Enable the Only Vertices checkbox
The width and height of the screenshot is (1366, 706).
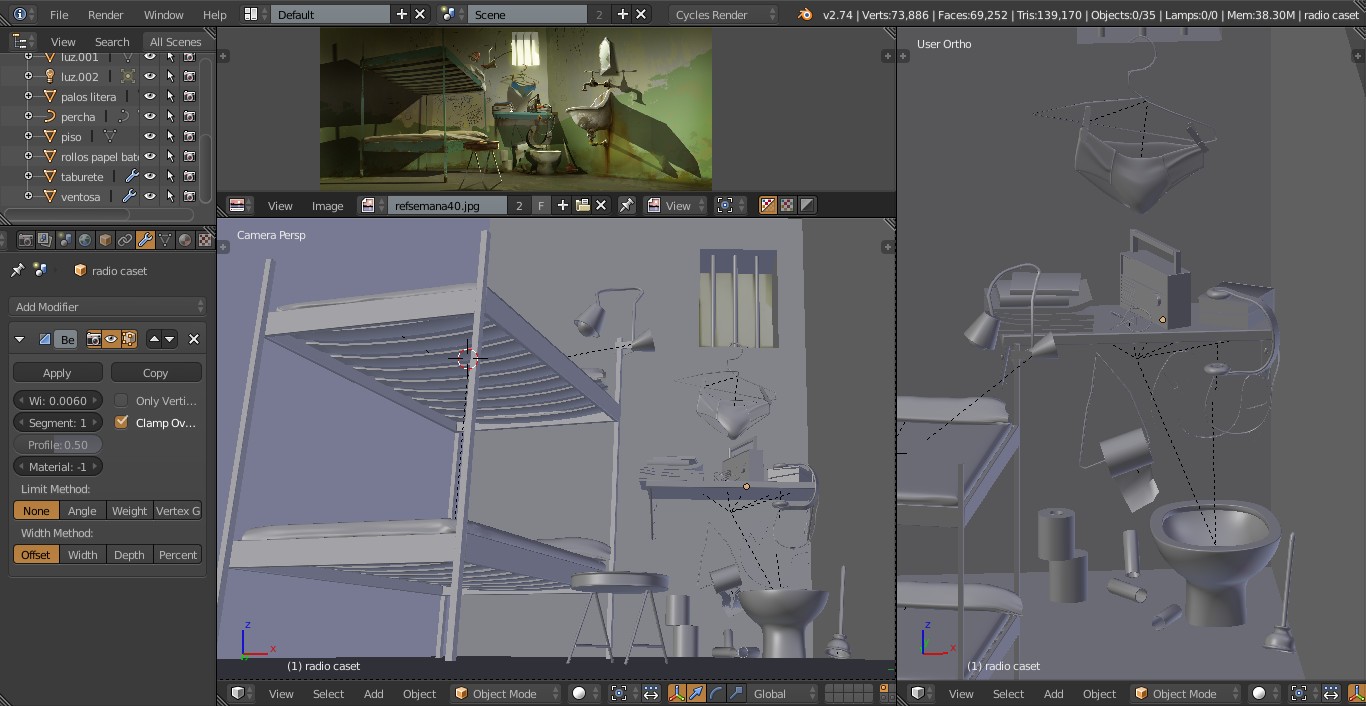122,400
